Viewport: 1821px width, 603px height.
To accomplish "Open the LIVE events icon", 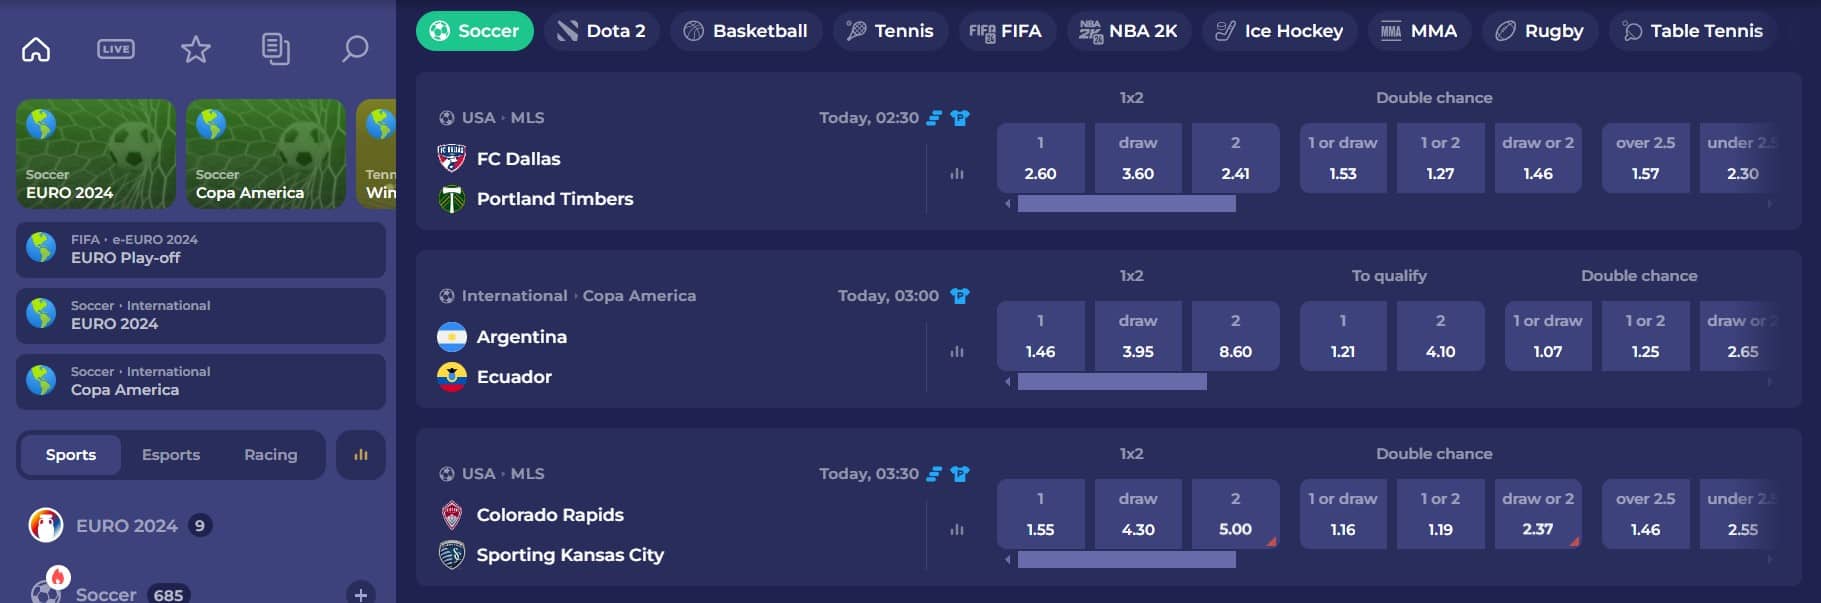I will click(x=116, y=49).
